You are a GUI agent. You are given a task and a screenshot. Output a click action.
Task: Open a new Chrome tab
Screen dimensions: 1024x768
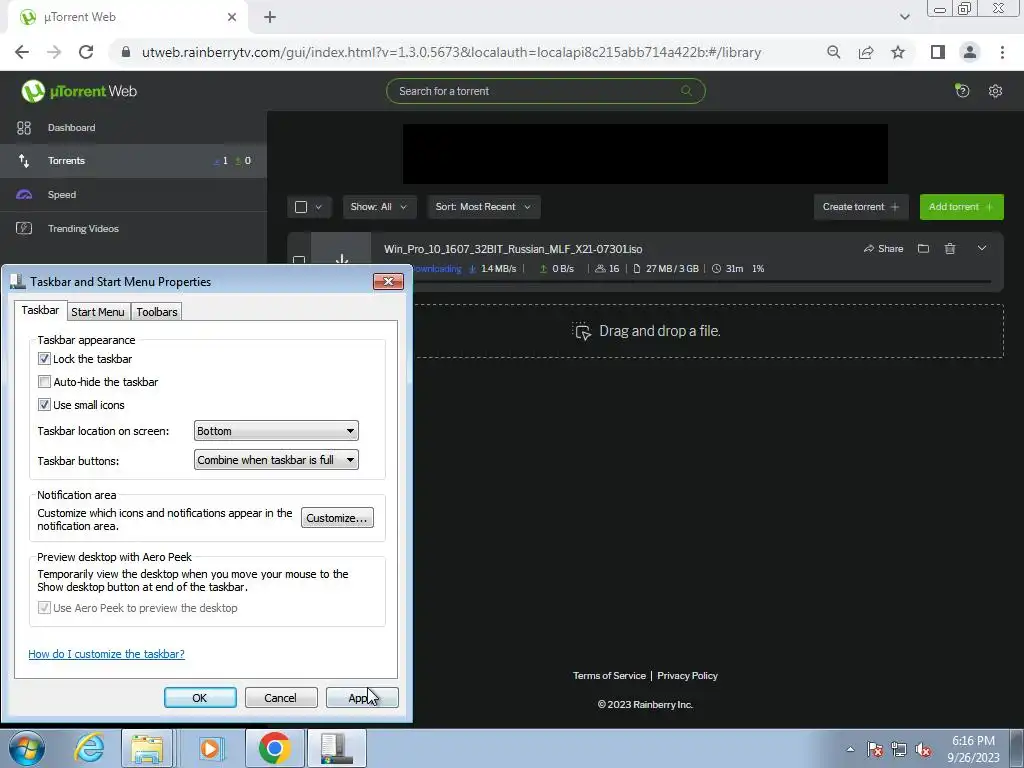(x=270, y=18)
